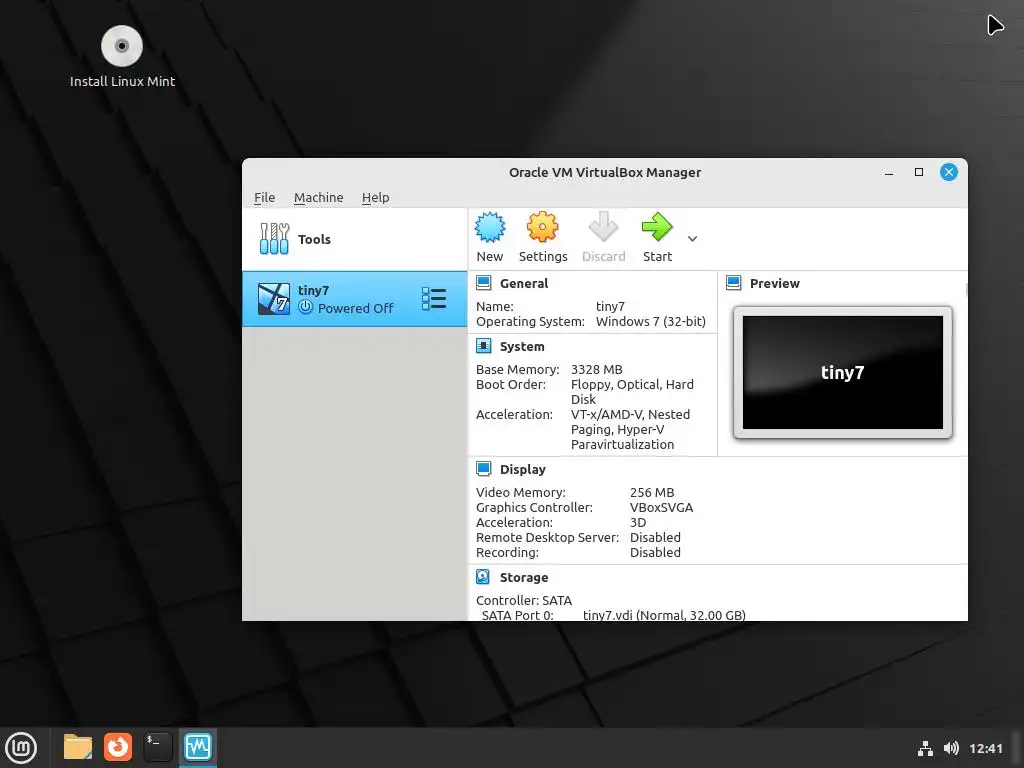Open the Terminal from taskbar
This screenshot has width=1024, height=768.
coord(157,747)
